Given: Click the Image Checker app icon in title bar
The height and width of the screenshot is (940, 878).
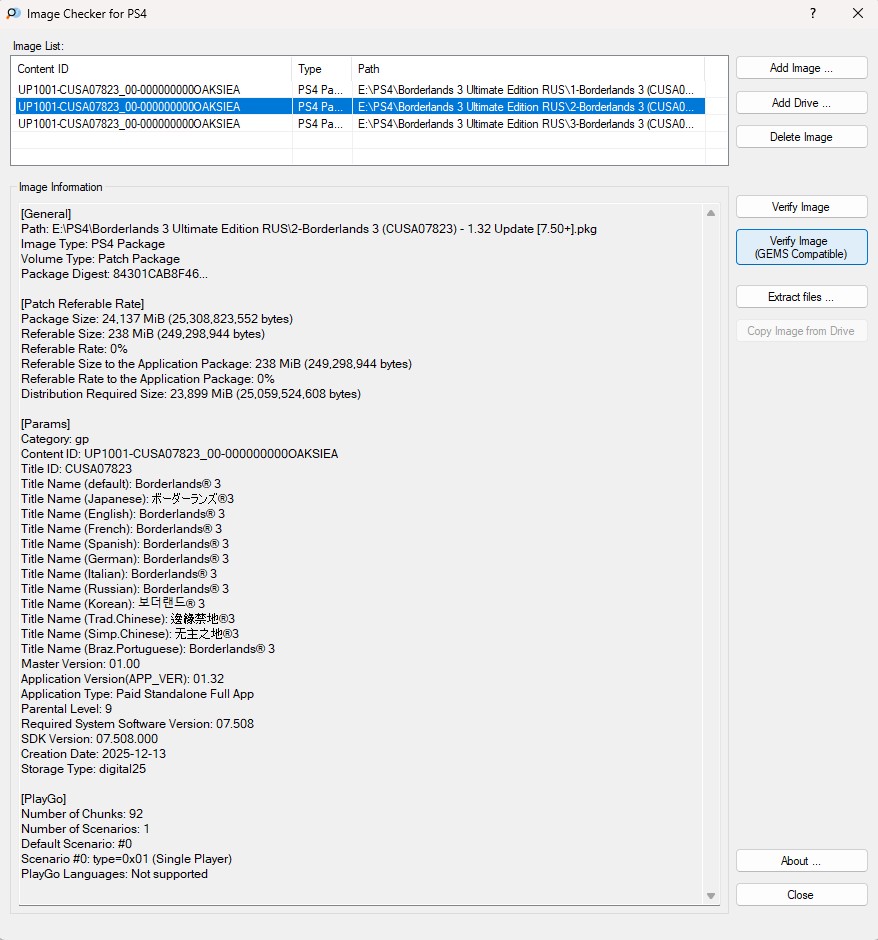Looking at the screenshot, I should pyautogui.click(x=13, y=13).
